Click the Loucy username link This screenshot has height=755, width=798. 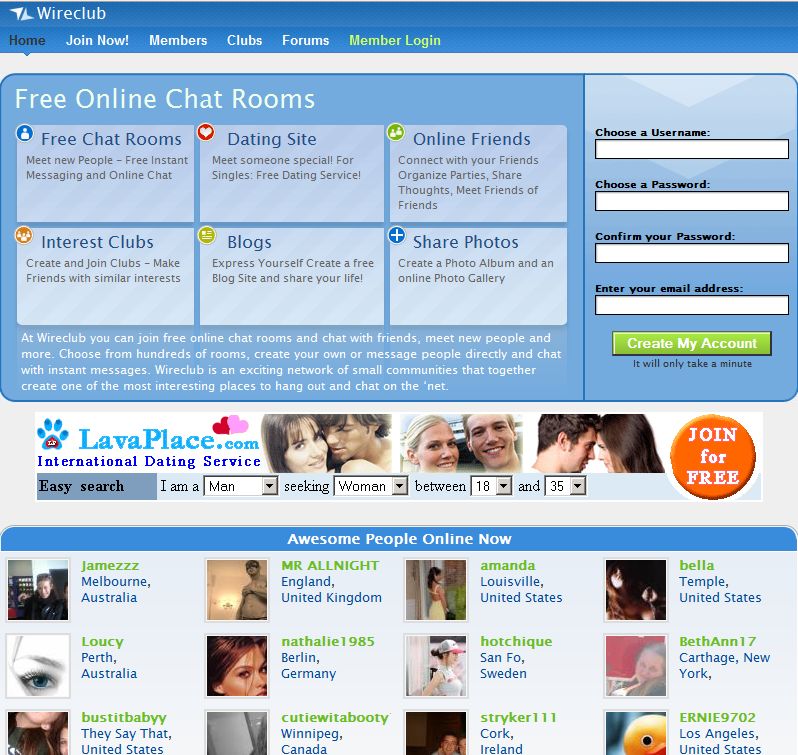click(x=102, y=642)
